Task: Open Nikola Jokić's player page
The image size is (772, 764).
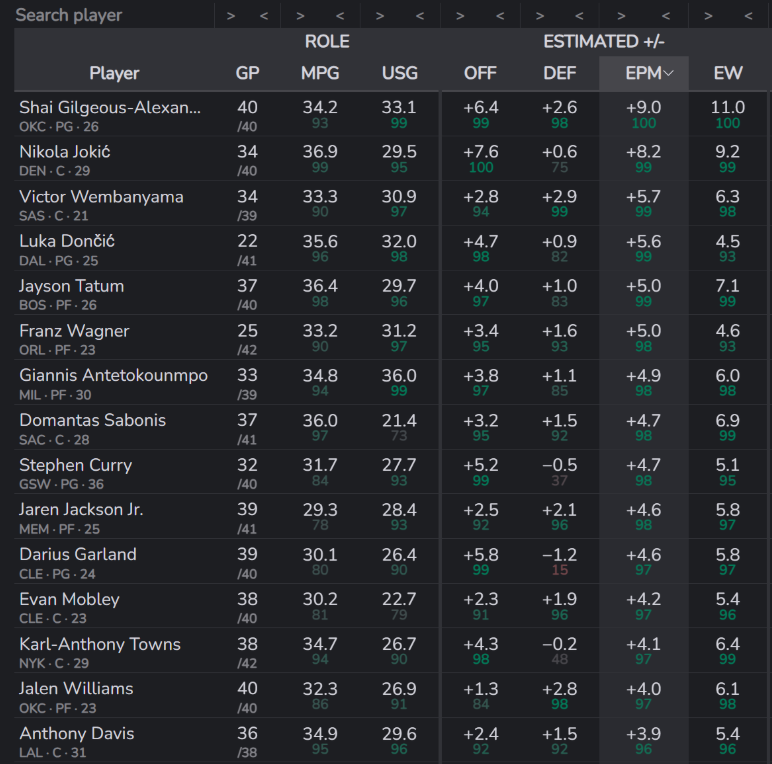Action: pos(65,152)
